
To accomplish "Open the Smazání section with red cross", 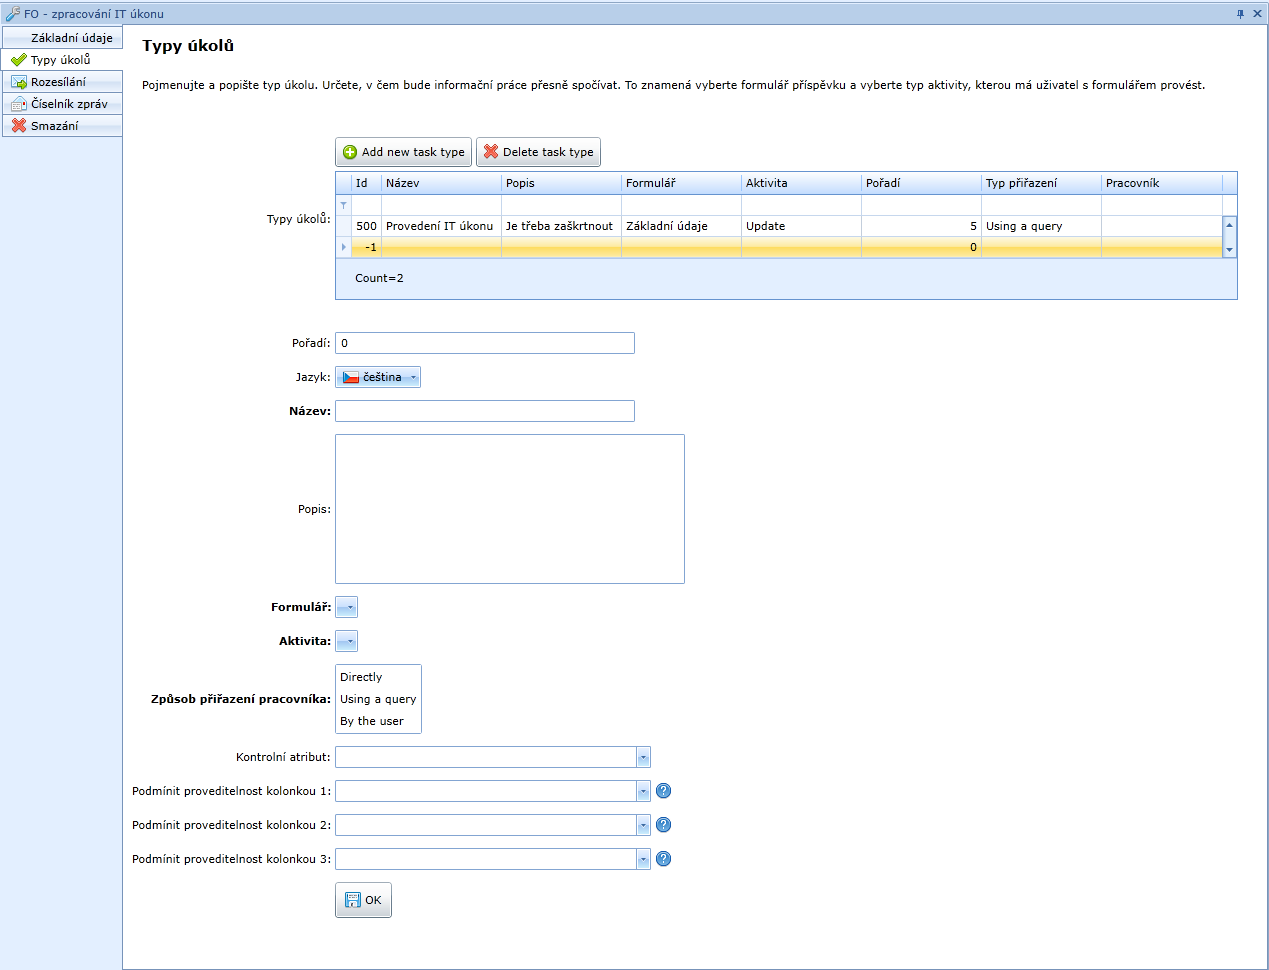I will [55, 126].
